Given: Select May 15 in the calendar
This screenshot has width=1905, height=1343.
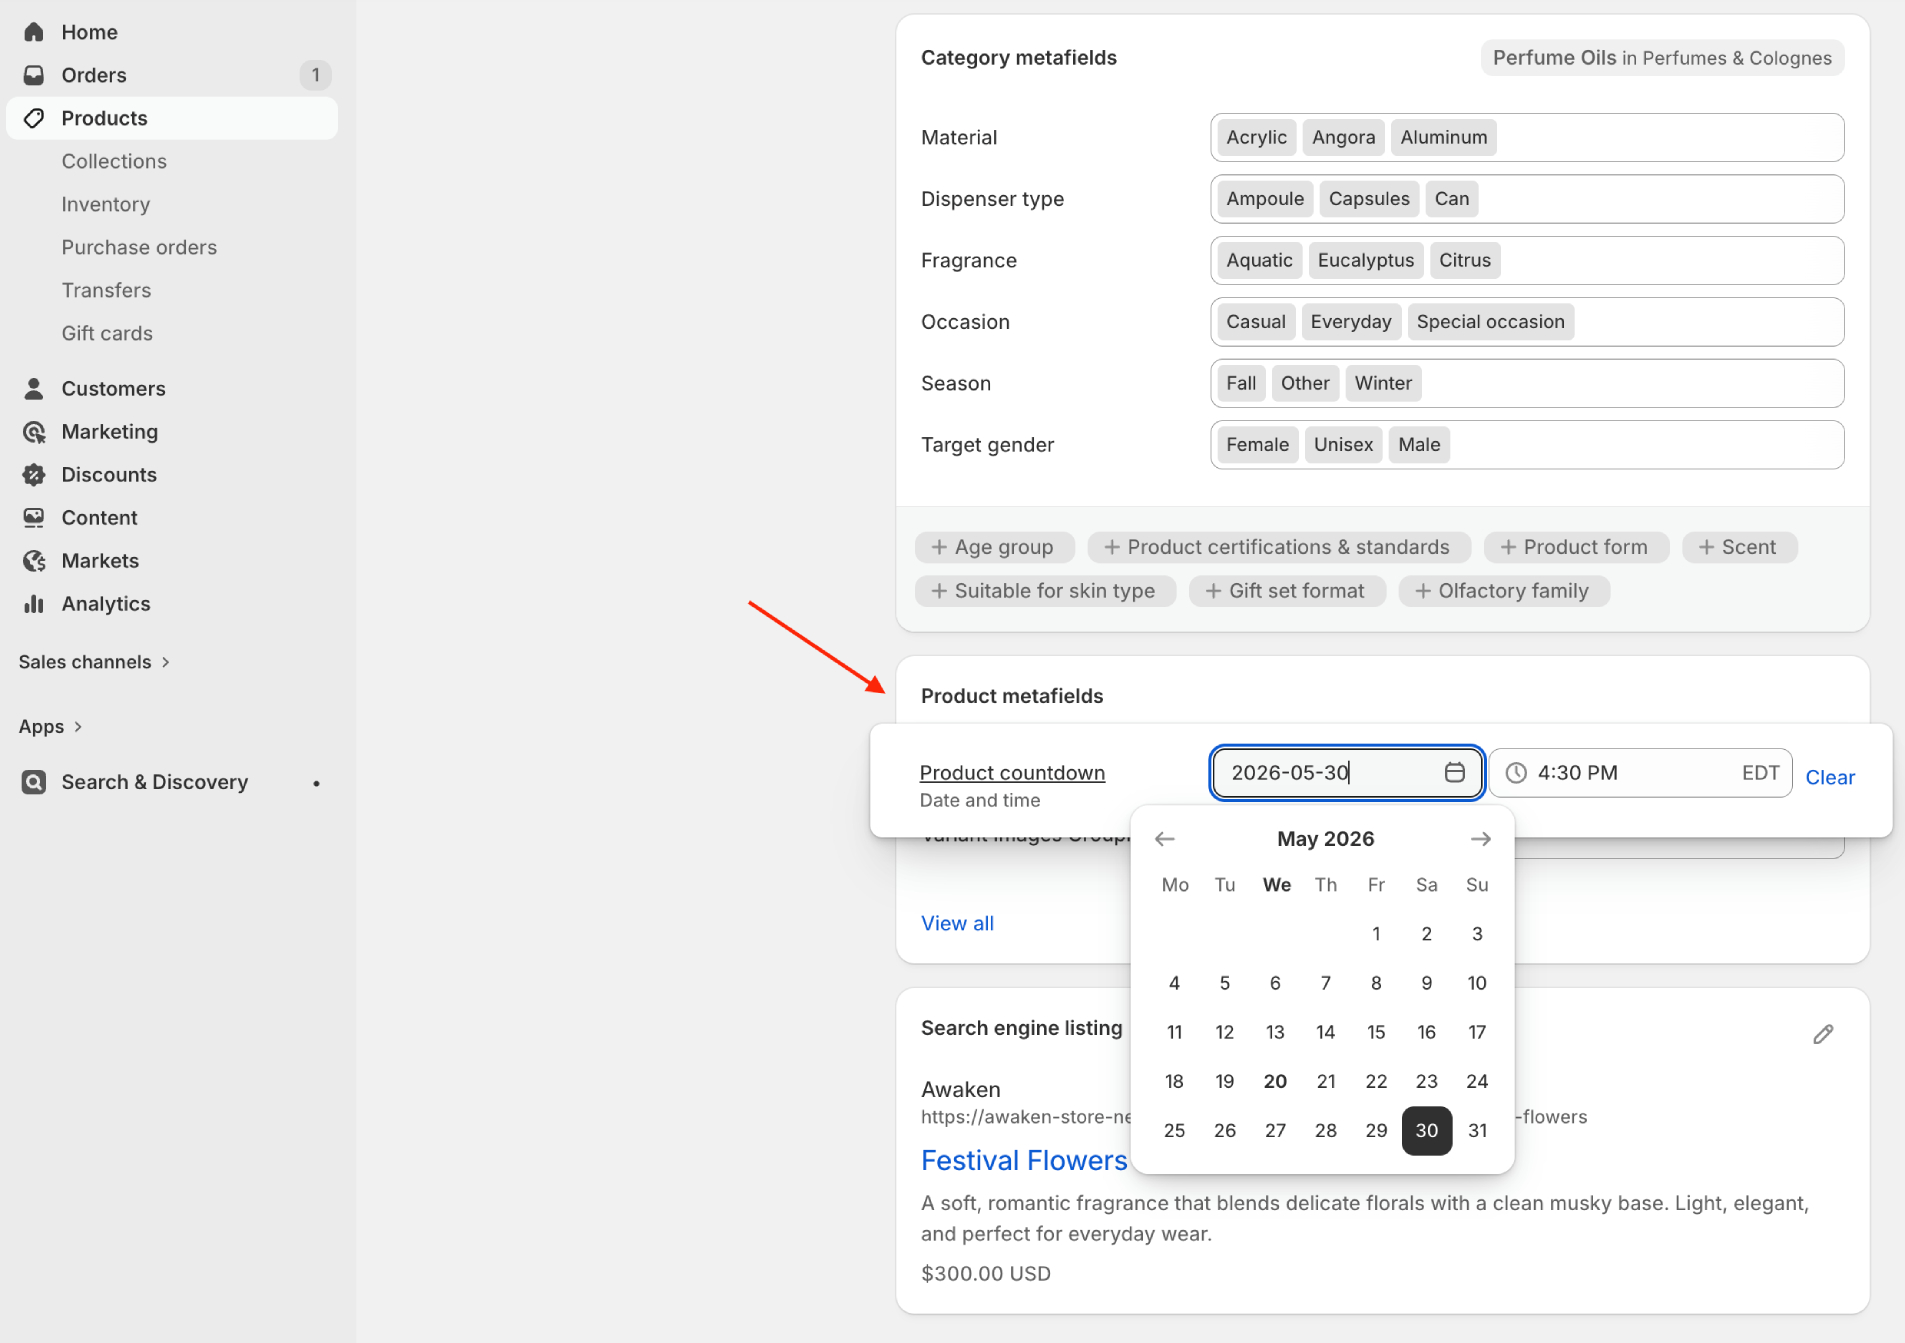Looking at the screenshot, I should tap(1376, 1032).
